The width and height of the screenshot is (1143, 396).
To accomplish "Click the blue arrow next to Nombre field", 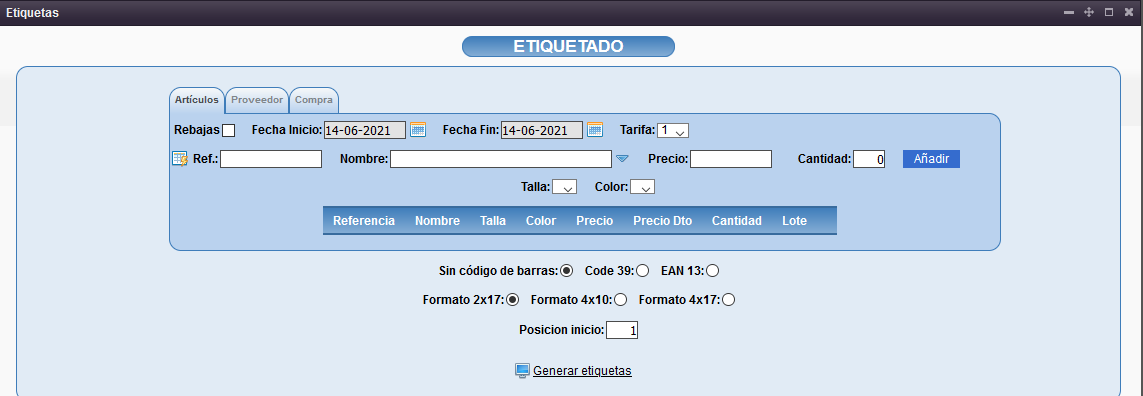I will (622, 158).
